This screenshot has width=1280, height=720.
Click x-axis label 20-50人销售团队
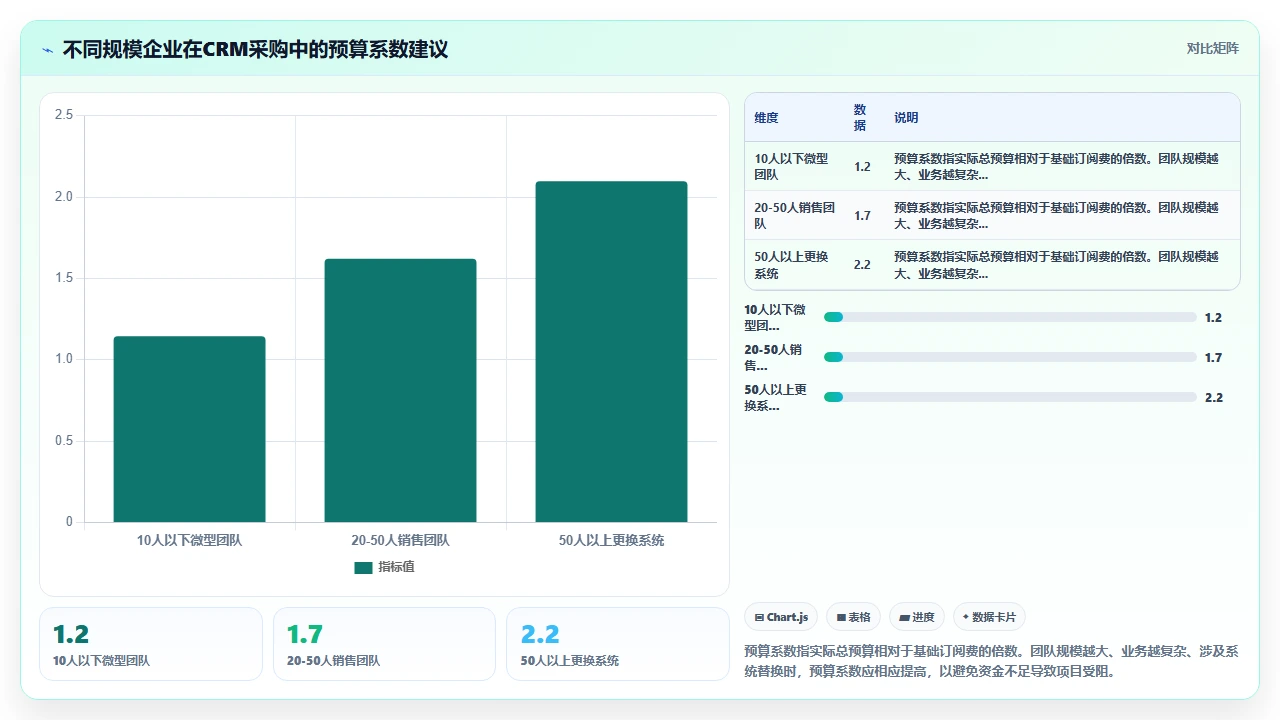click(400, 540)
